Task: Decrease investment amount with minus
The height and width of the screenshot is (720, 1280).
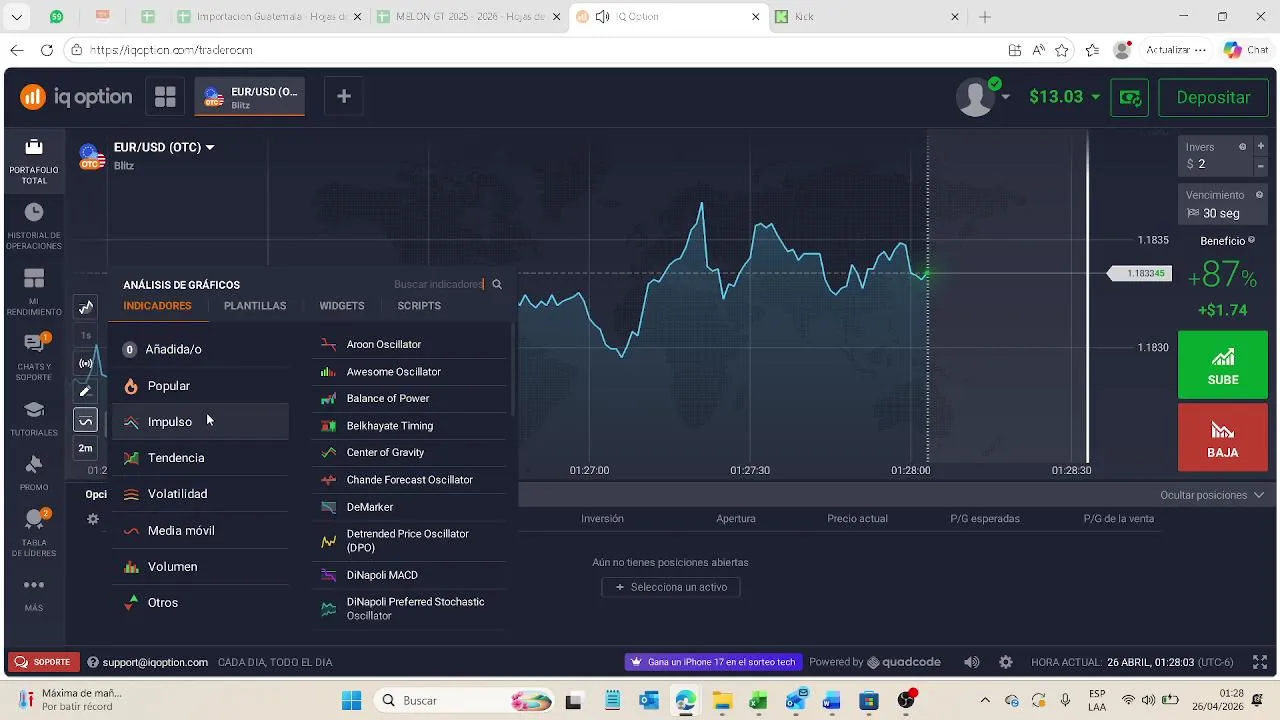Action: coord(1261,165)
